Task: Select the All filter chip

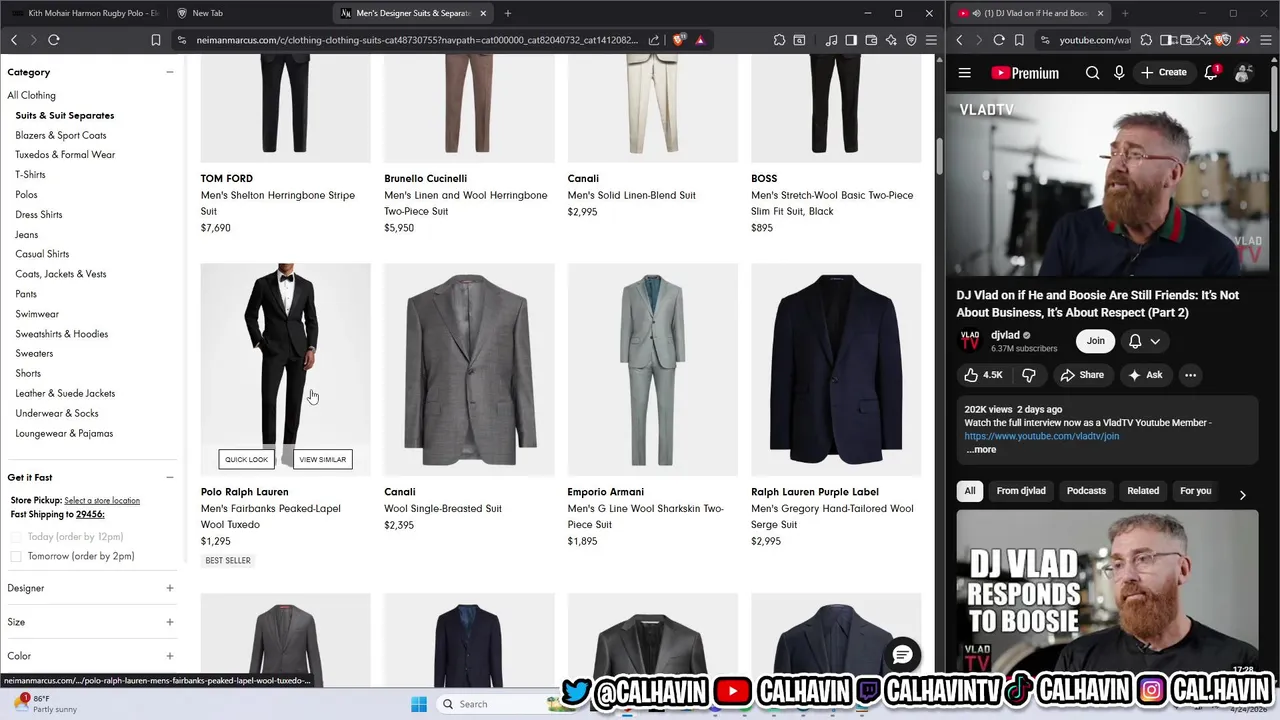Action: [x=969, y=491]
